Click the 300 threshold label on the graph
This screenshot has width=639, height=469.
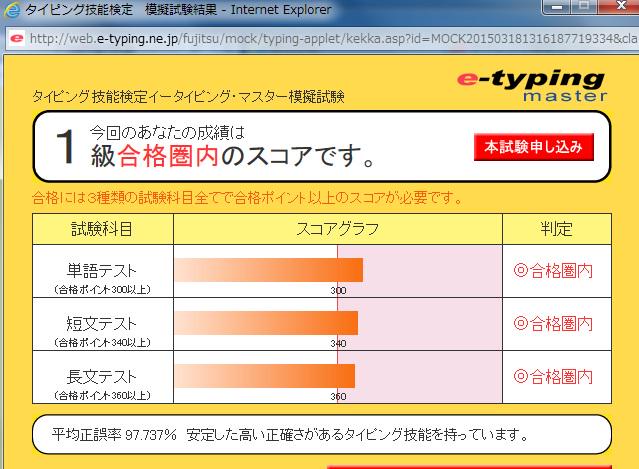pyautogui.click(x=338, y=291)
